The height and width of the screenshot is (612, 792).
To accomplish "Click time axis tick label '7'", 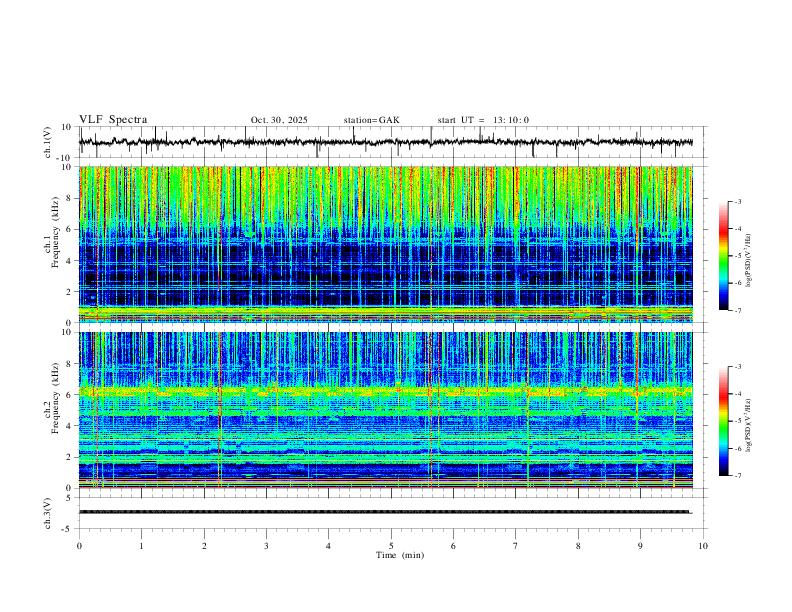I will [x=516, y=546].
